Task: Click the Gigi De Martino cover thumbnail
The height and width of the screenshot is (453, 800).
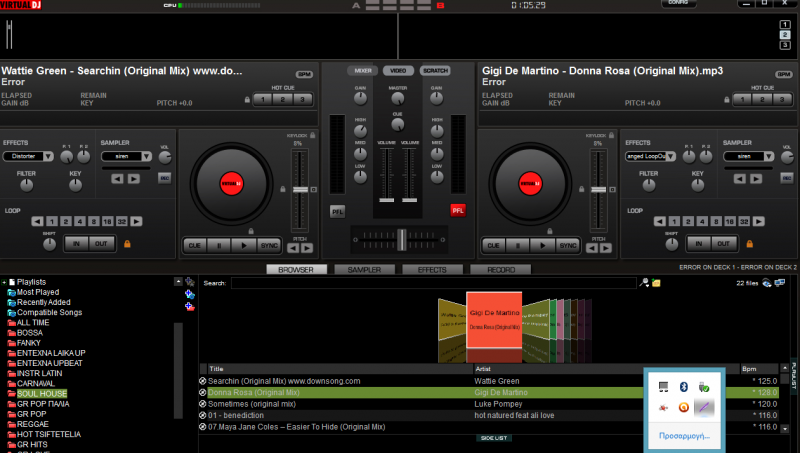Action: [494, 320]
